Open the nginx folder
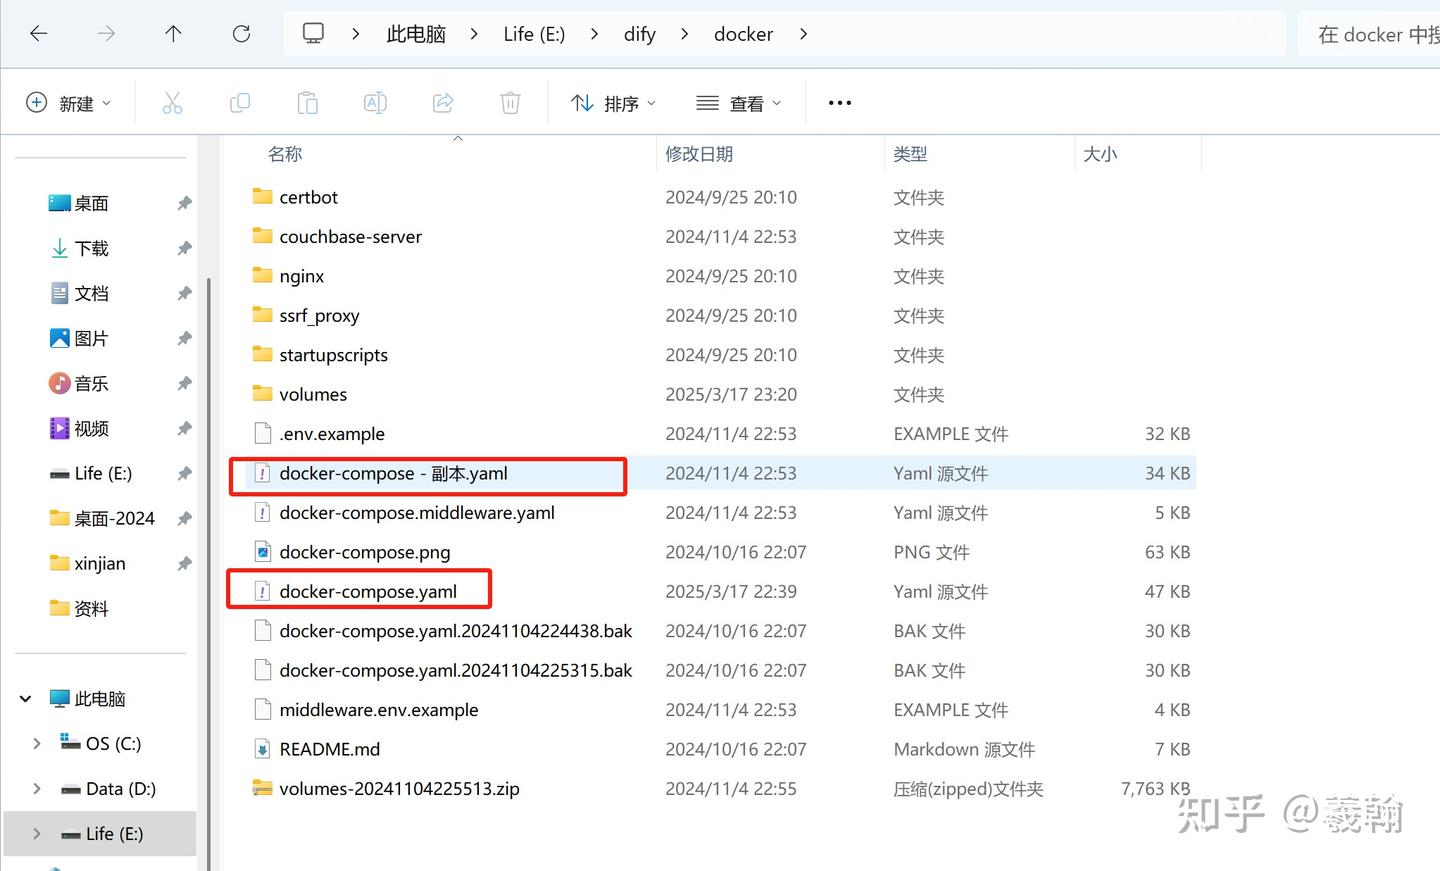The height and width of the screenshot is (871, 1440). click(300, 275)
